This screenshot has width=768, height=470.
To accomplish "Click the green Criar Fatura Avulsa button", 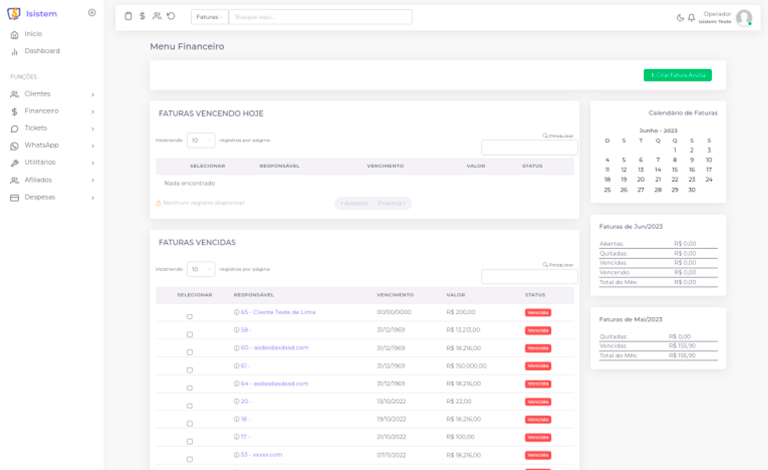I will (x=677, y=75).
